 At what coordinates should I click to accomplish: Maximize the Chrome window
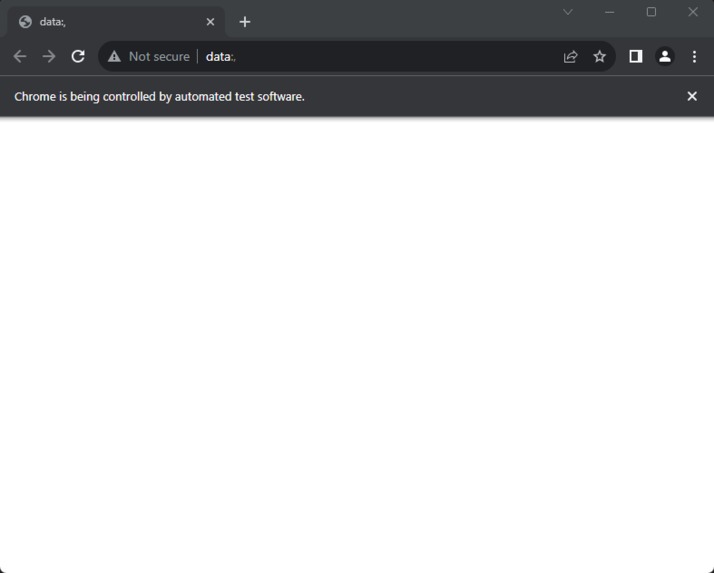click(651, 12)
